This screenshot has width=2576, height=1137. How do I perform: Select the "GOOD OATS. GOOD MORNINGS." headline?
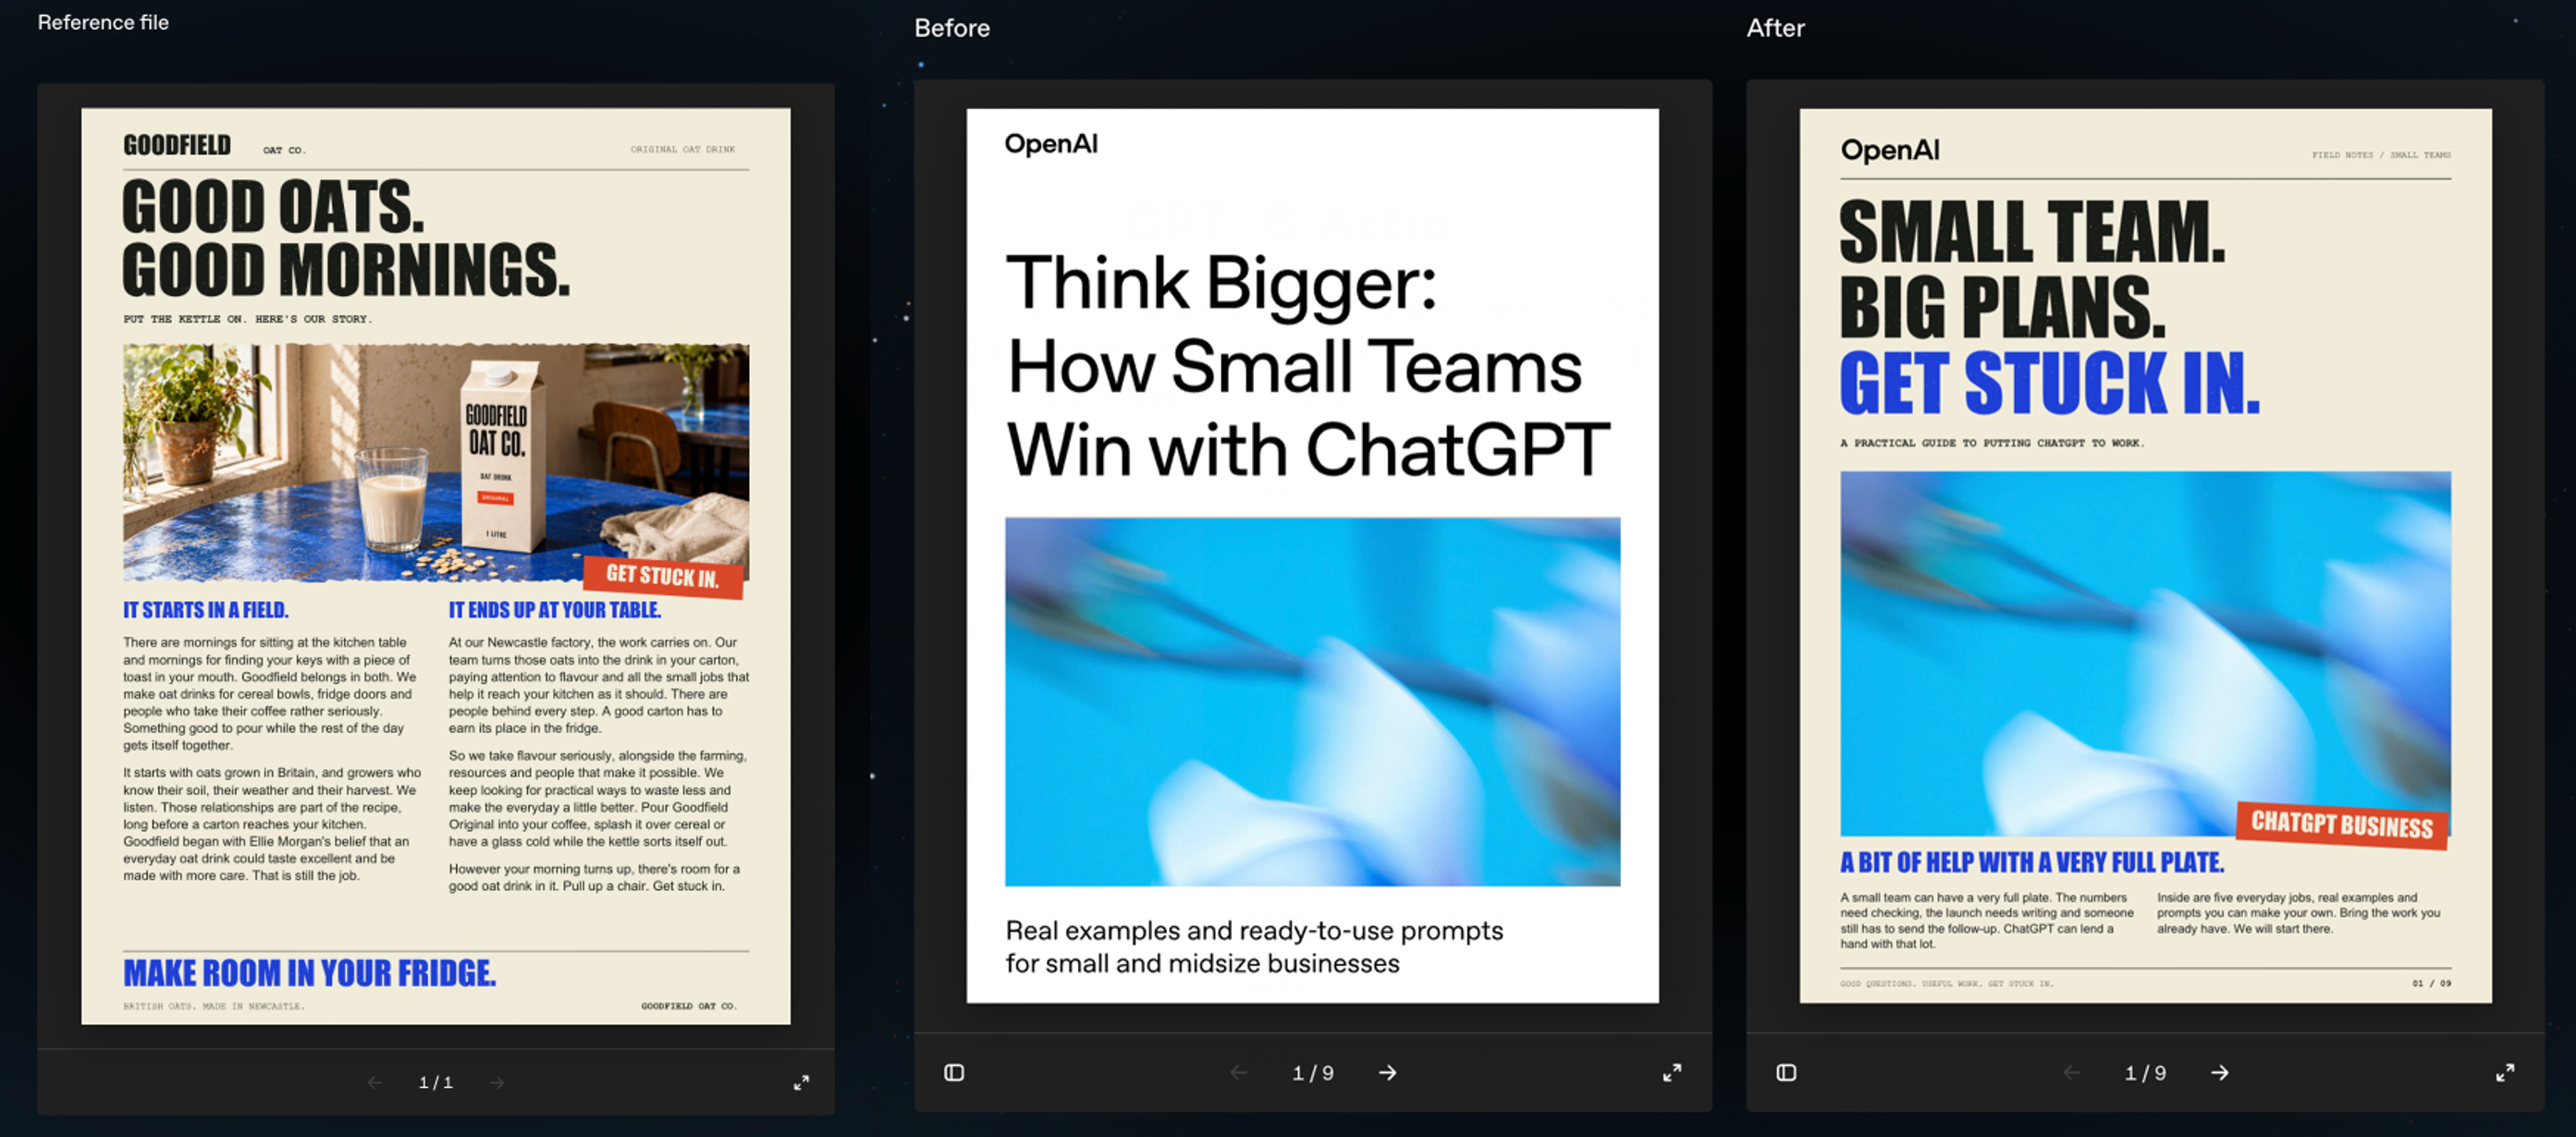pos(346,238)
